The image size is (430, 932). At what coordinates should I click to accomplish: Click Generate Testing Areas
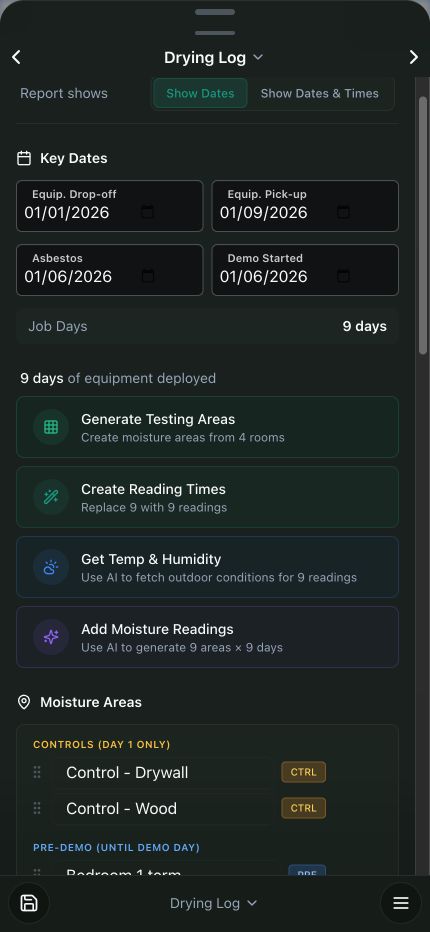(x=207, y=427)
